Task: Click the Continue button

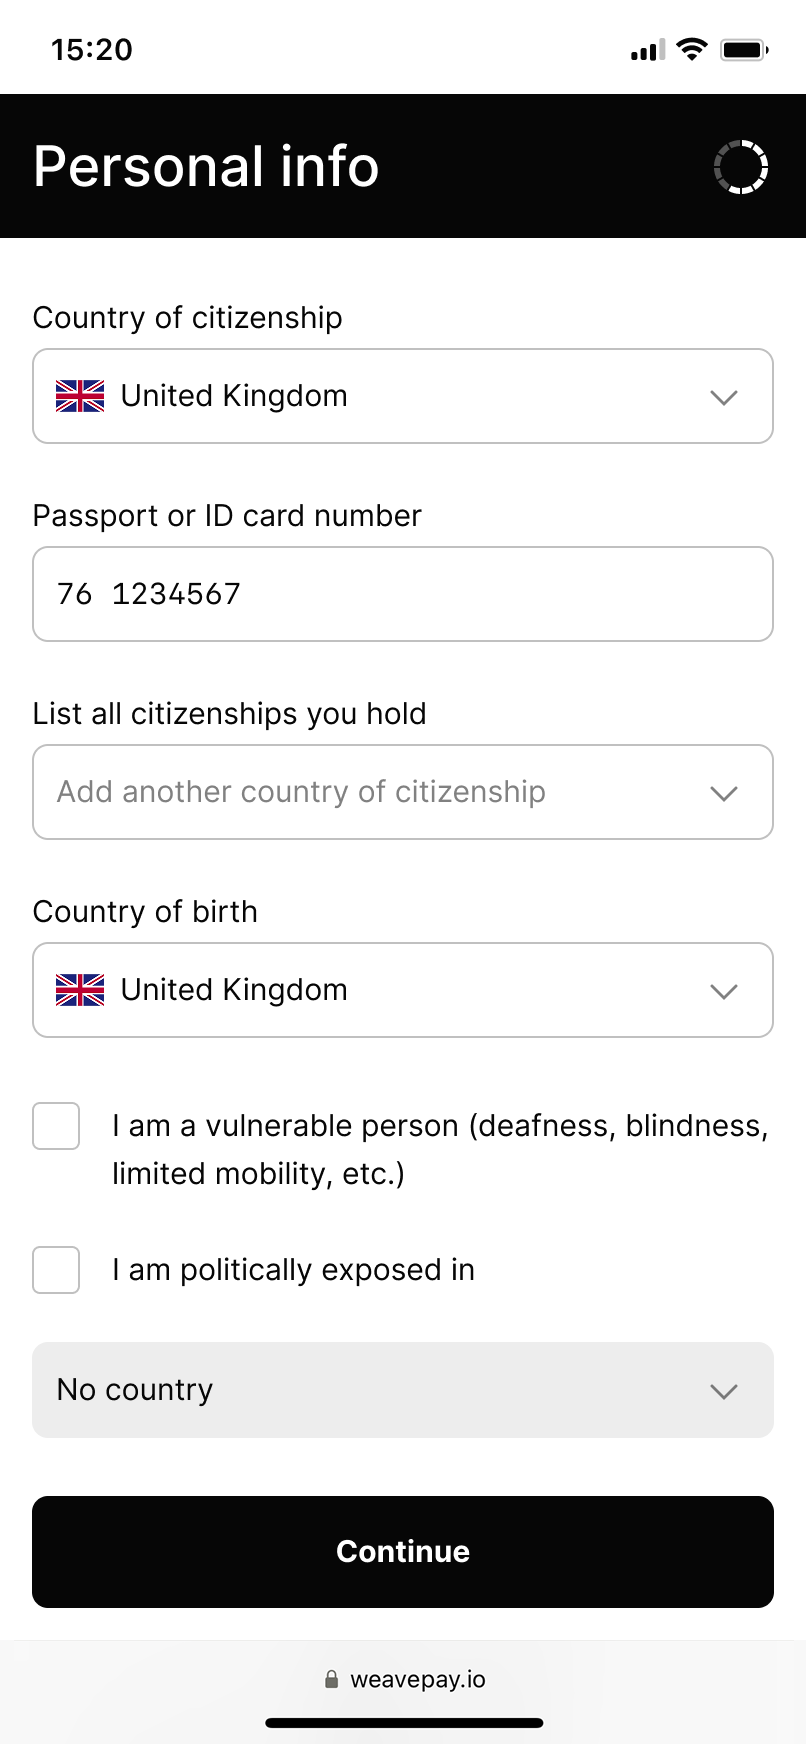Action: [x=403, y=1552]
